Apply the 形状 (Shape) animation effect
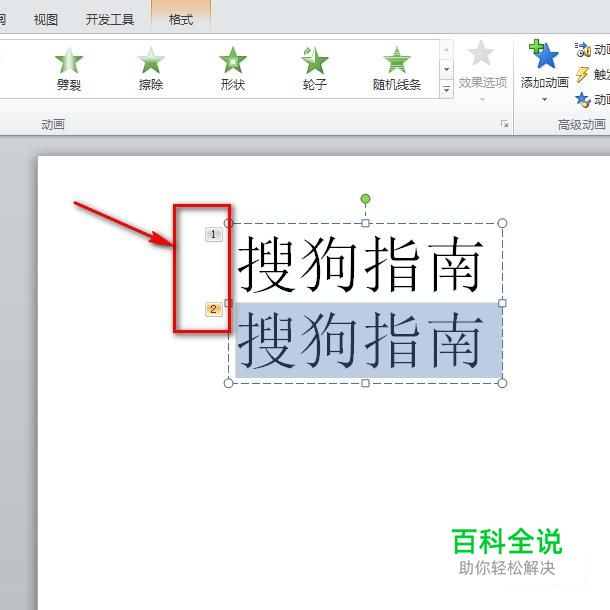This screenshot has width=610, height=610. (x=233, y=69)
